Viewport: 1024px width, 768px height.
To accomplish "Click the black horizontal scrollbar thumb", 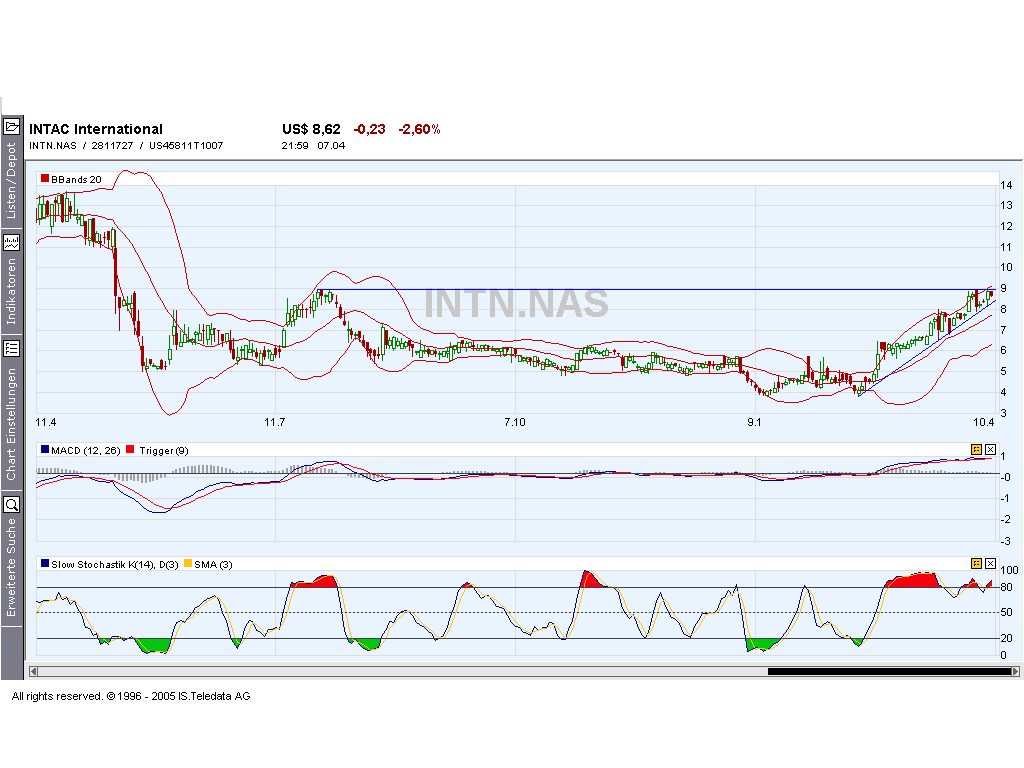I will pos(889,671).
